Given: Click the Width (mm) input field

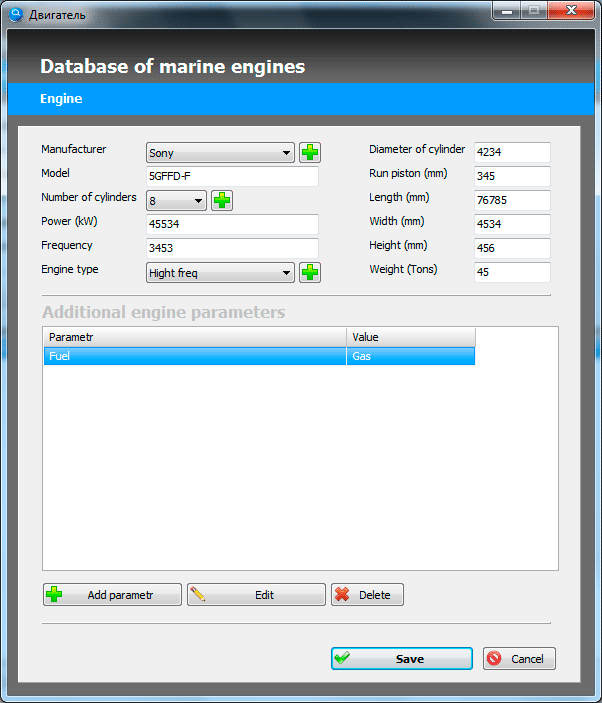Looking at the screenshot, I should click(x=512, y=224).
